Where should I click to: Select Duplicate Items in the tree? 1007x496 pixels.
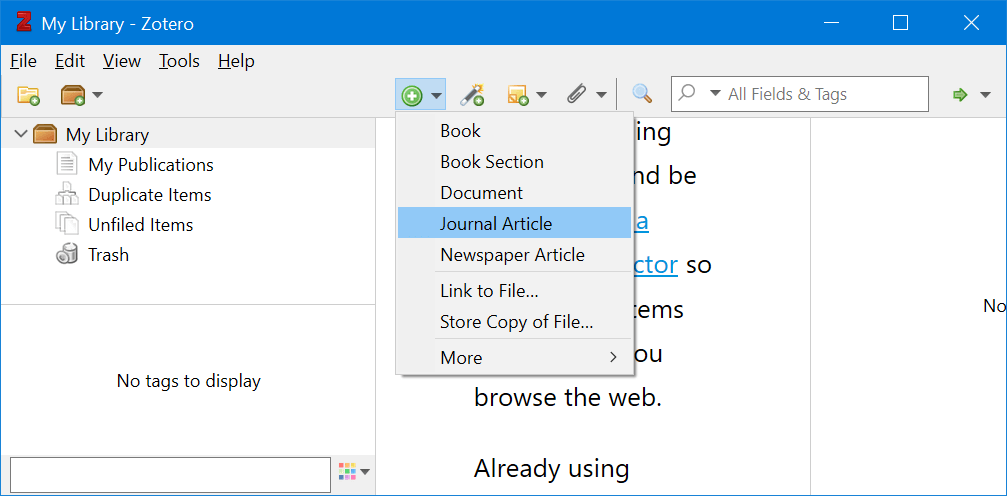tap(150, 195)
